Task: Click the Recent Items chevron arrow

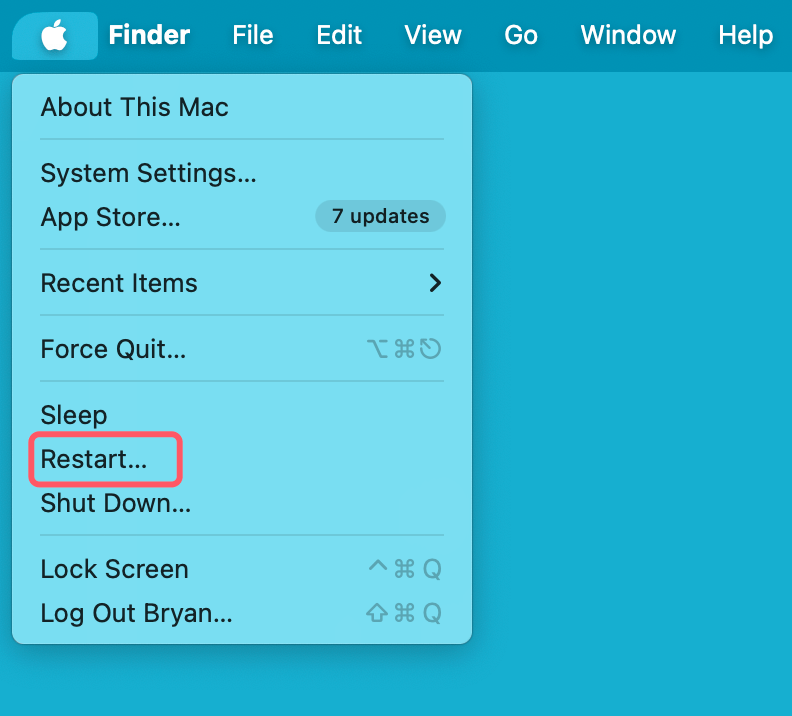Action: tap(435, 283)
